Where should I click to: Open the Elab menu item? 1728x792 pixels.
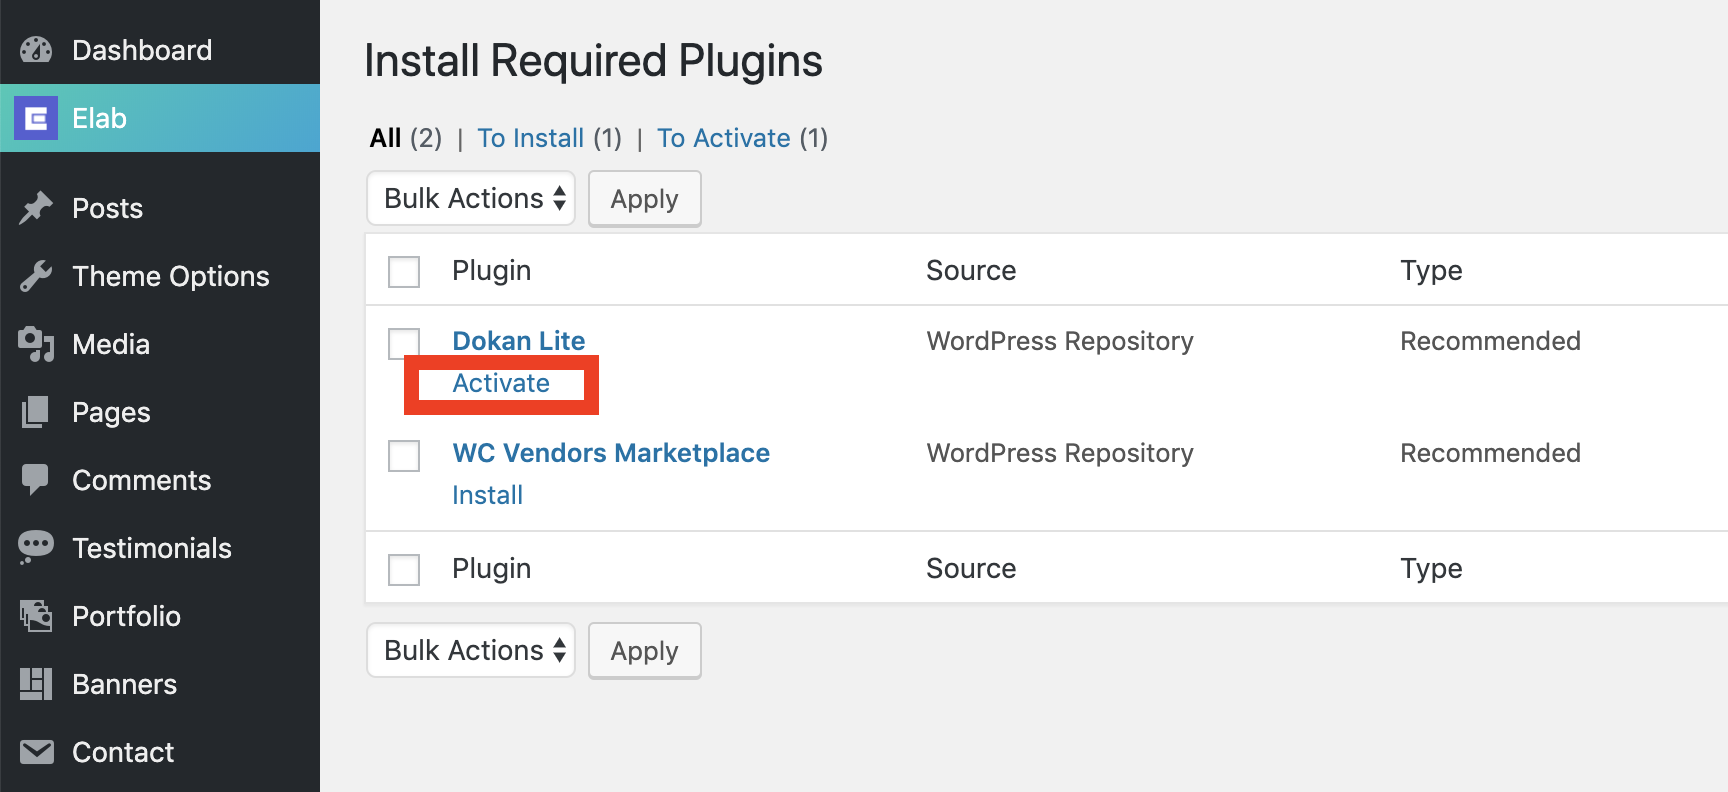point(160,118)
